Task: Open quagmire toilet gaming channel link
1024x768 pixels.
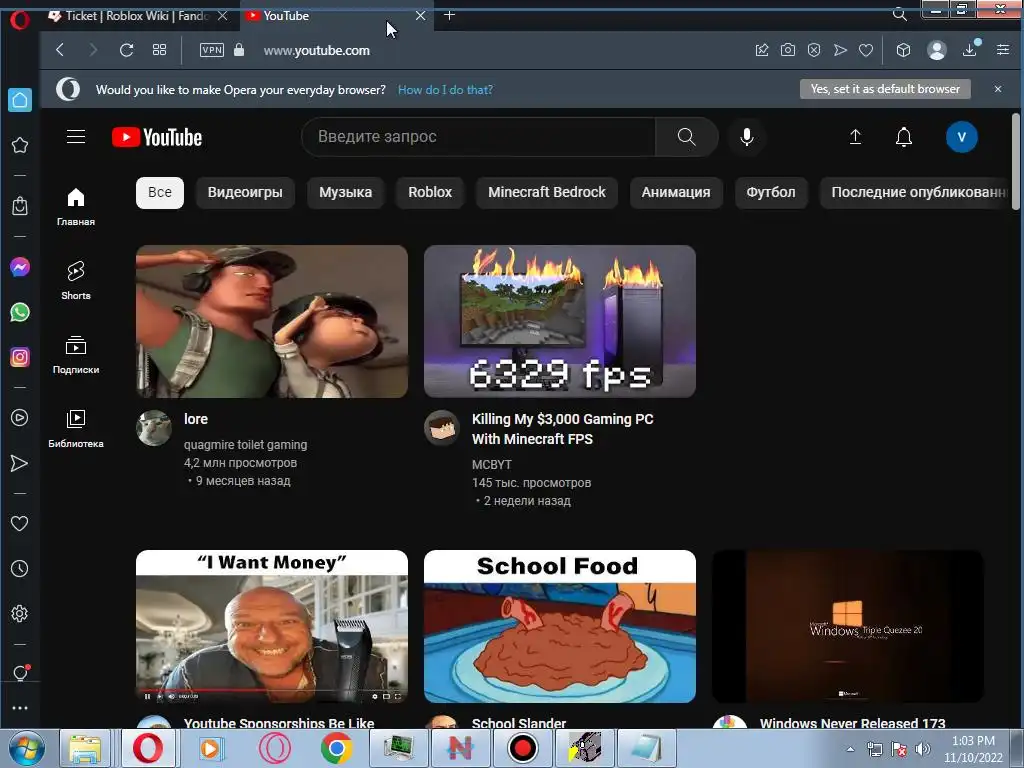Action: point(246,444)
